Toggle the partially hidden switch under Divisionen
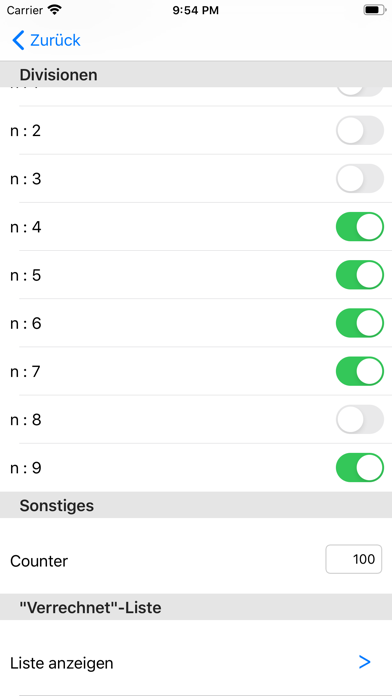 (x=360, y=91)
